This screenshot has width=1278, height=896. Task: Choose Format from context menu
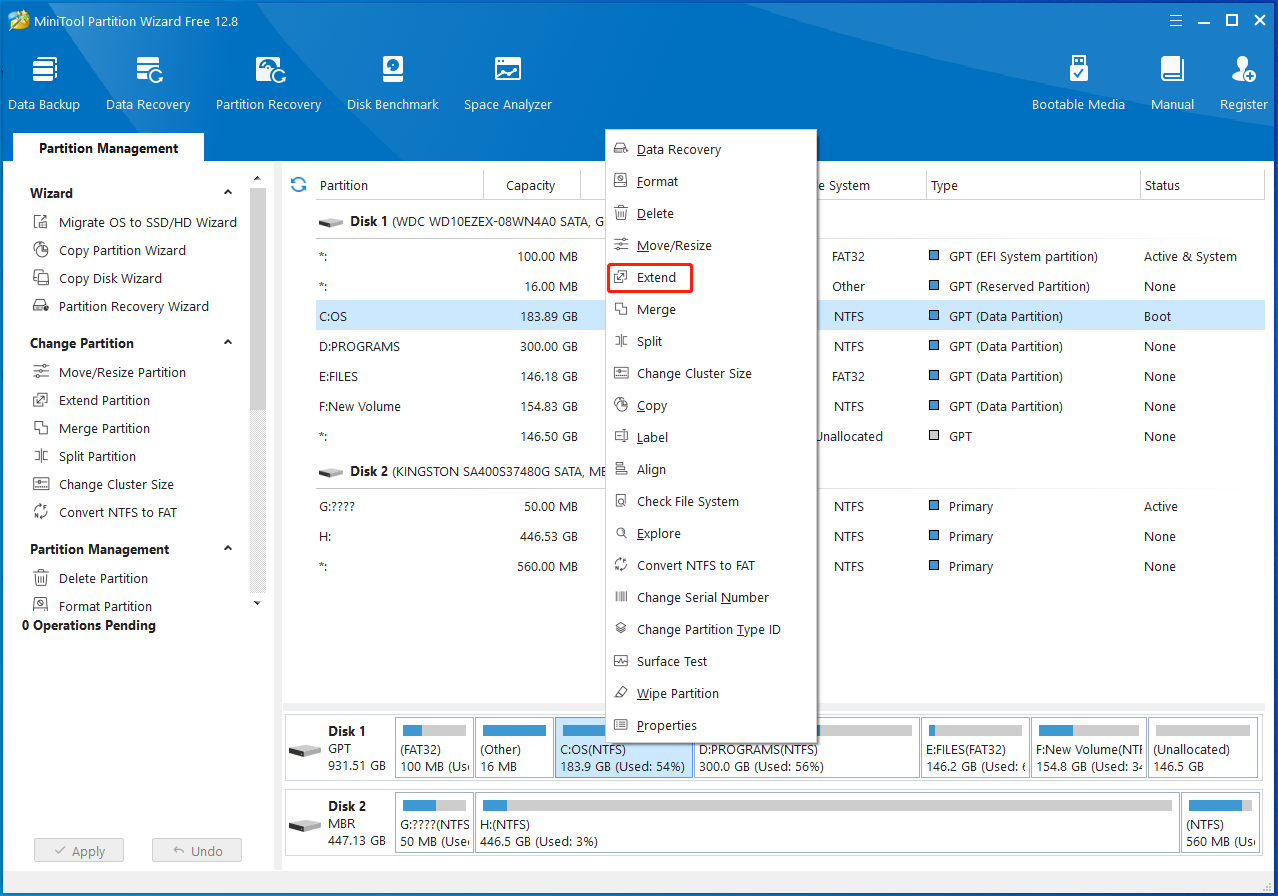tap(711, 181)
